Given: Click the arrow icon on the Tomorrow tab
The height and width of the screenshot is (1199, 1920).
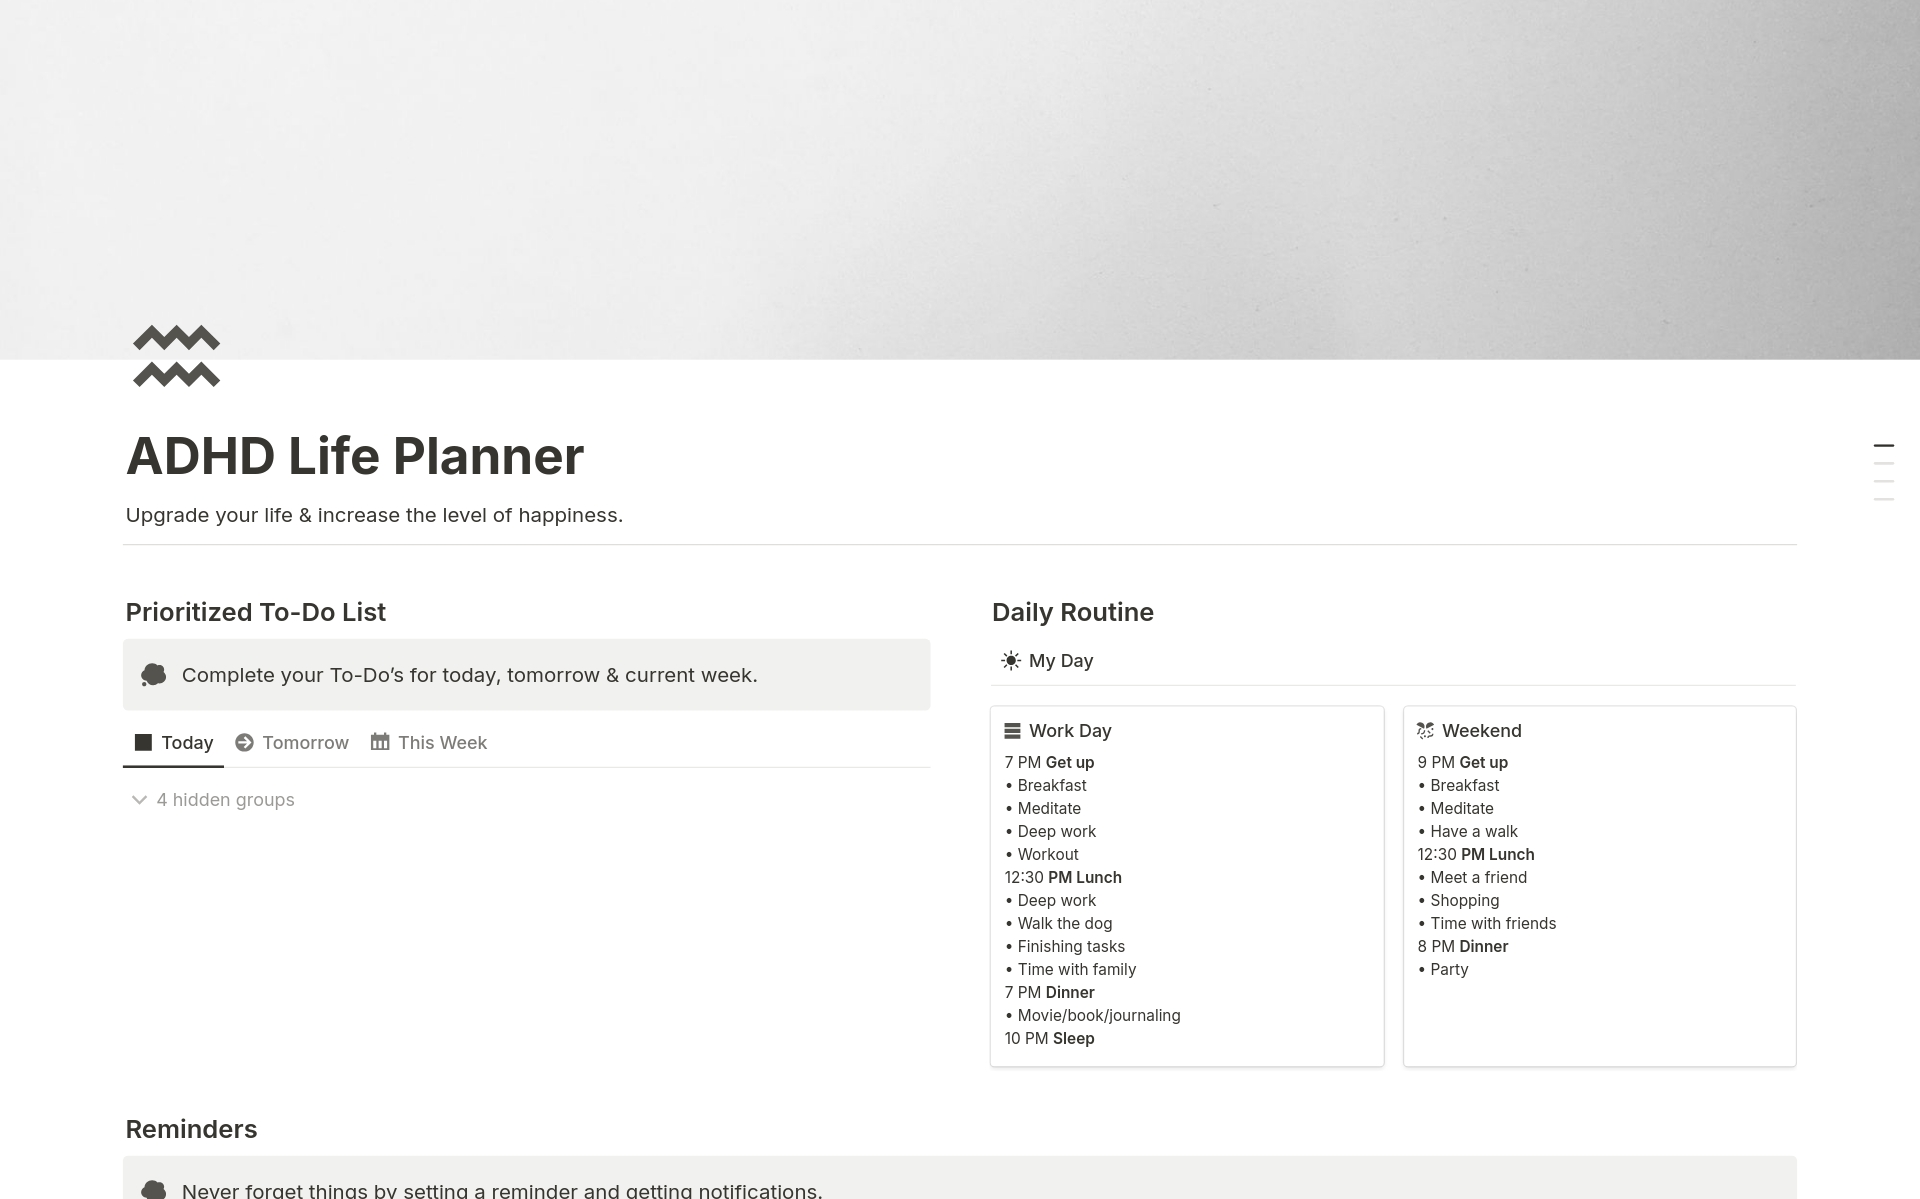Looking at the screenshot, I should (243, 742).
